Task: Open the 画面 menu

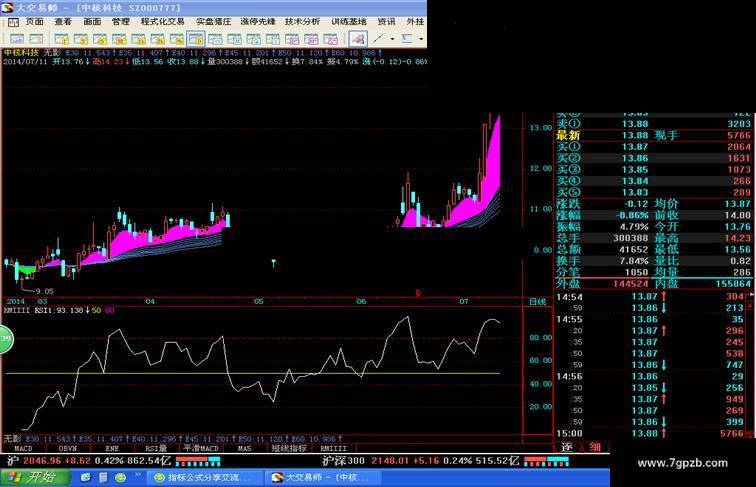Action: point(92,22)
